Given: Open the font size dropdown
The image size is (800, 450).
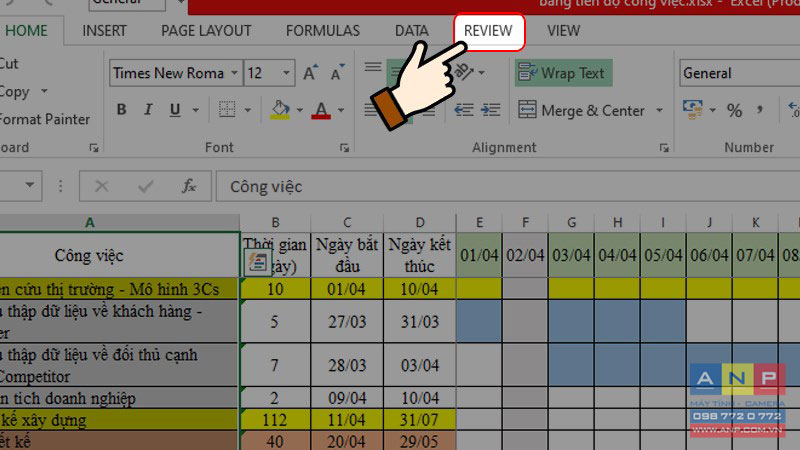Looking at the screenshot, I should [286, 73].
